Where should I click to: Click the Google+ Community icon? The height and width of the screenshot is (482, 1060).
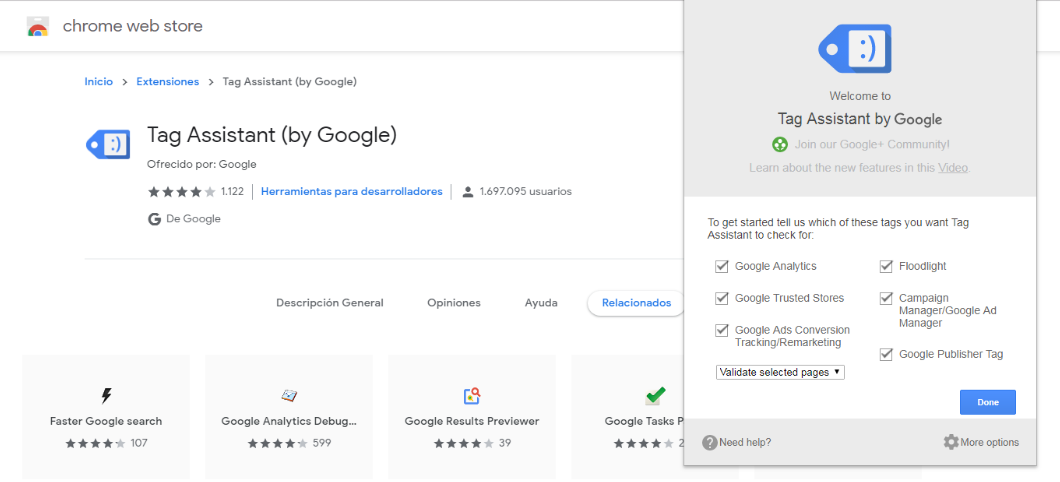tap(780, 144)
